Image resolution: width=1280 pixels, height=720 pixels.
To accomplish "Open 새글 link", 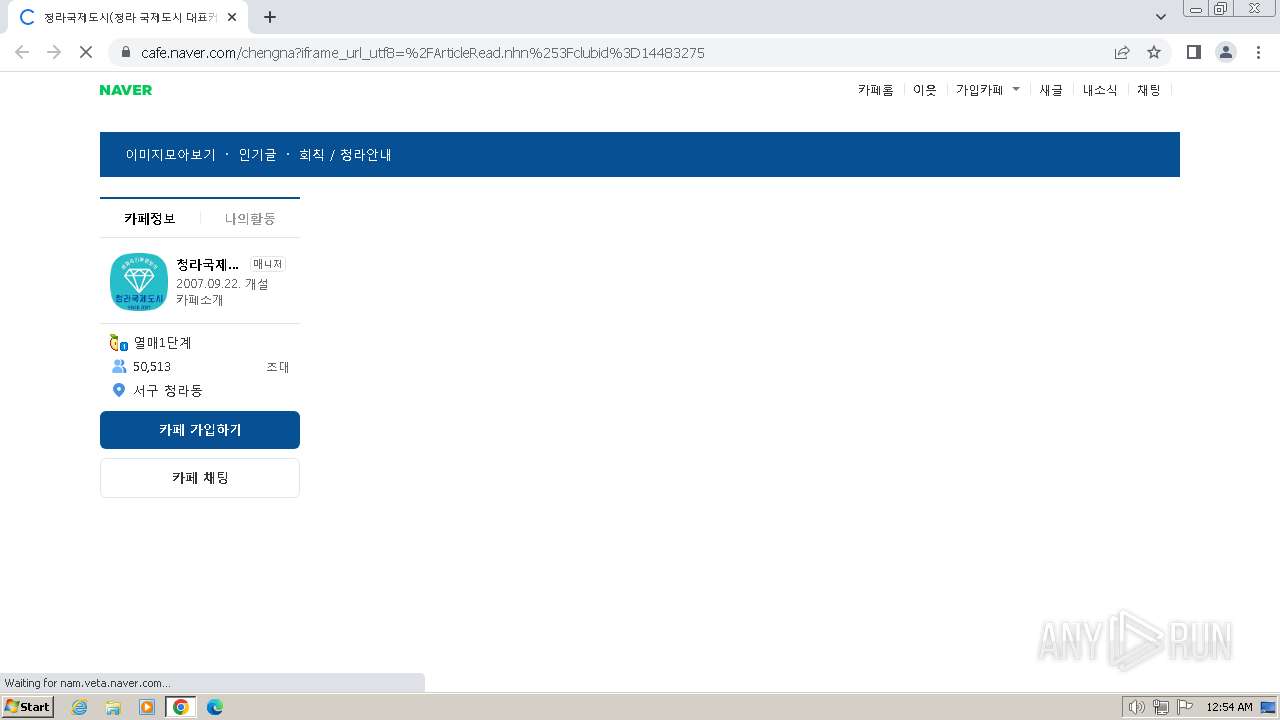I will point(1051,90).
